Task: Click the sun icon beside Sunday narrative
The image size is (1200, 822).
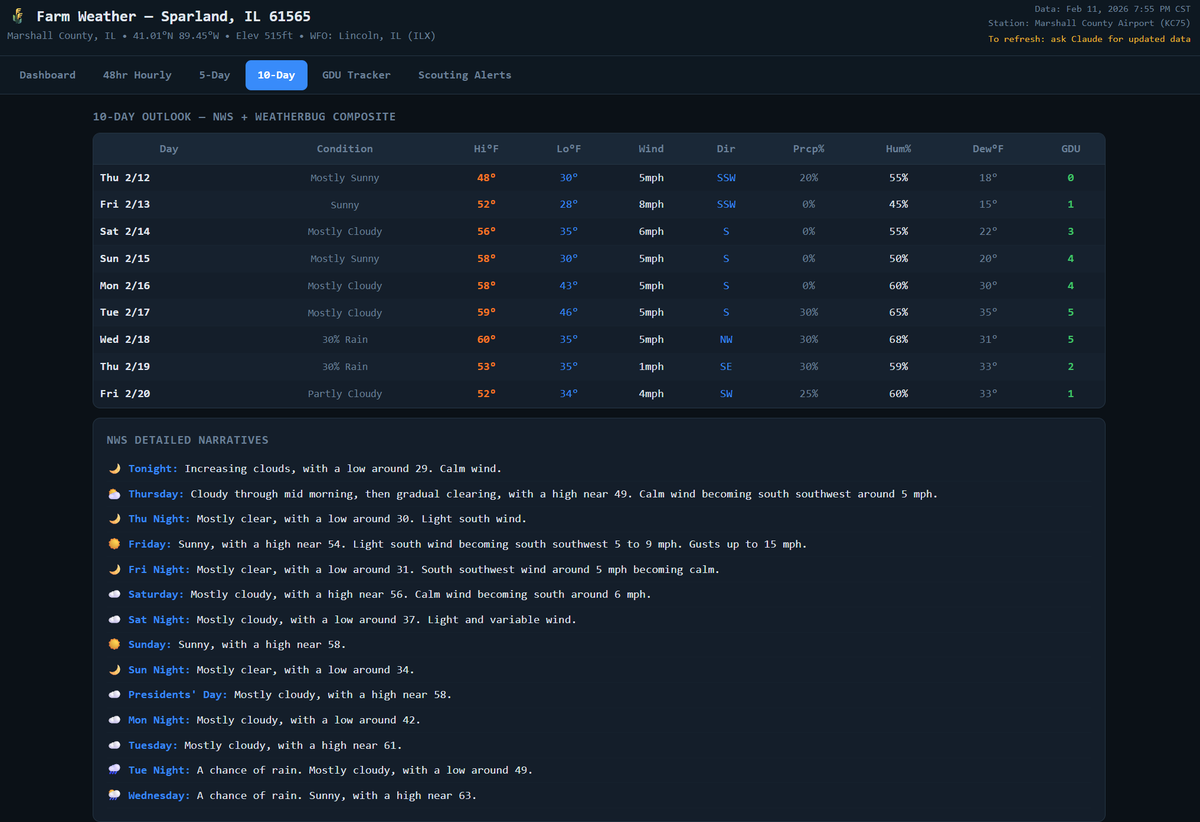Action: (114, 644)
